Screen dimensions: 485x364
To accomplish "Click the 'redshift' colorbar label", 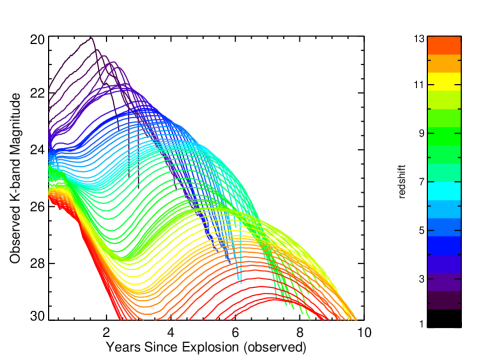I will tap(402, 182).
